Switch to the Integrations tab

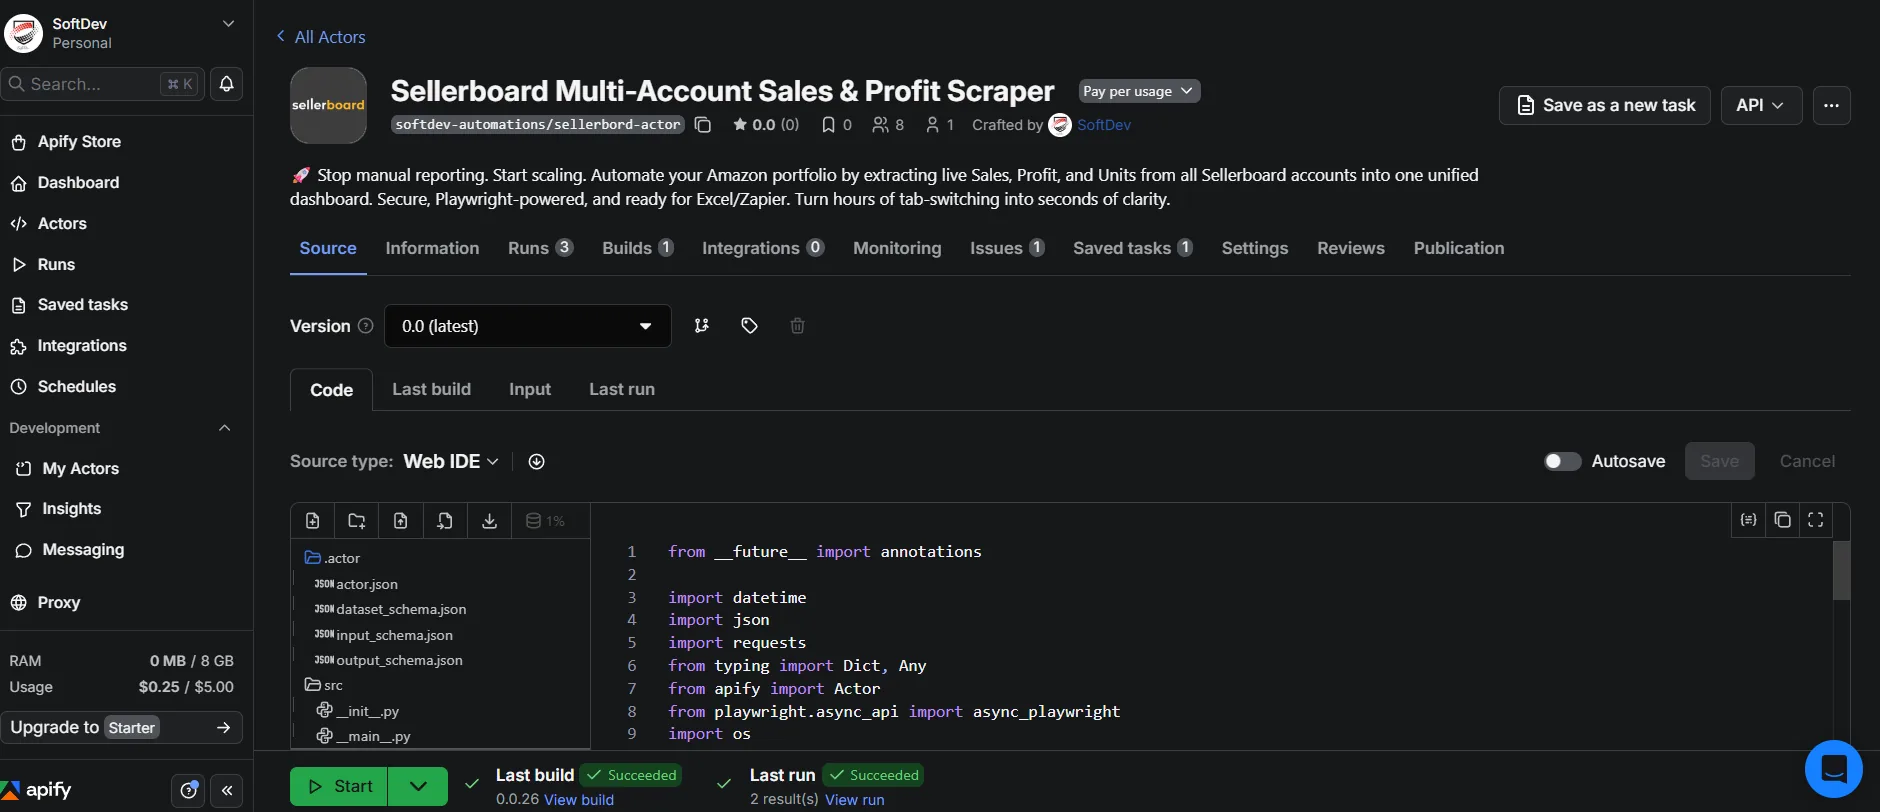tap(763, 248)
